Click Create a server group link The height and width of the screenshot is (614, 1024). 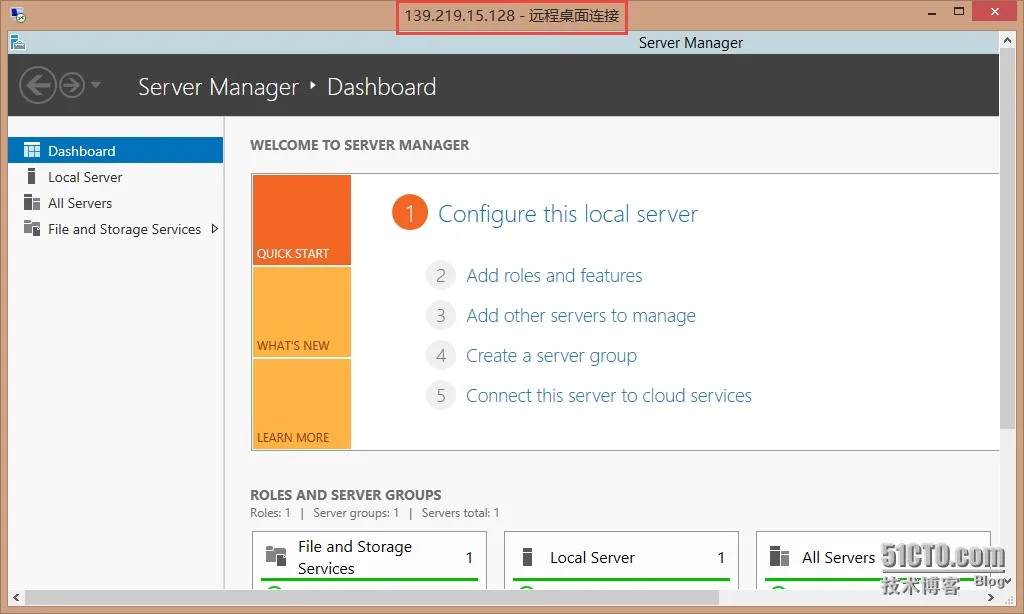(551, 356)
